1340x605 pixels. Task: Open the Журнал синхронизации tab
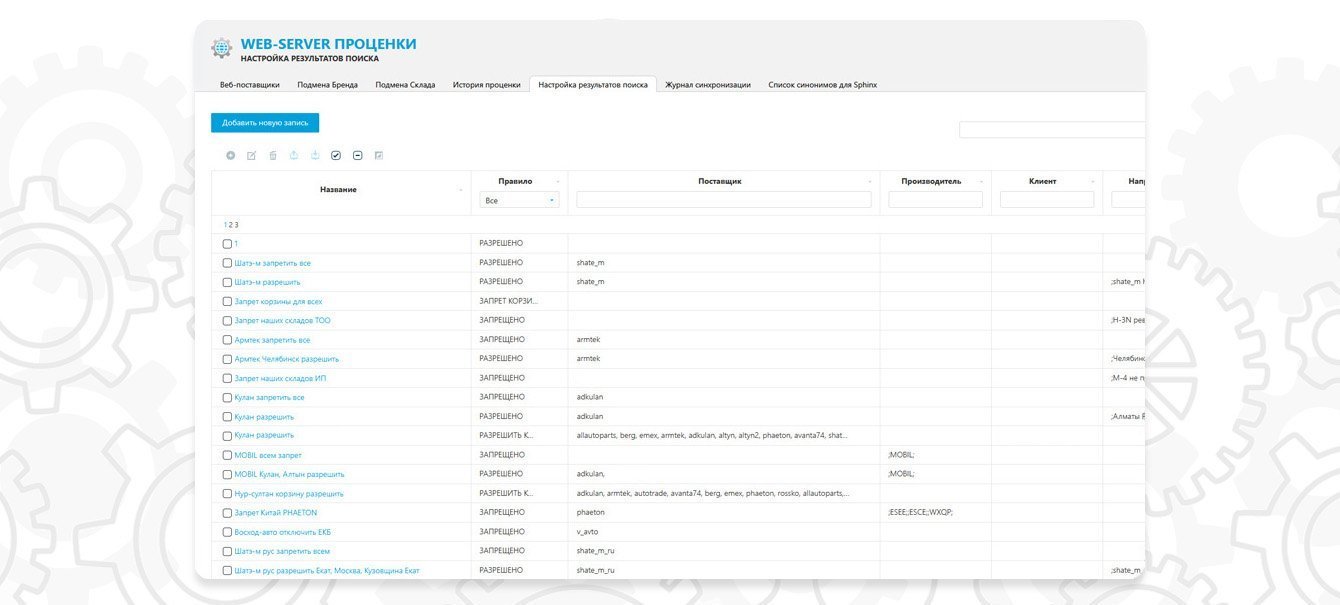(x=708, y=85)
